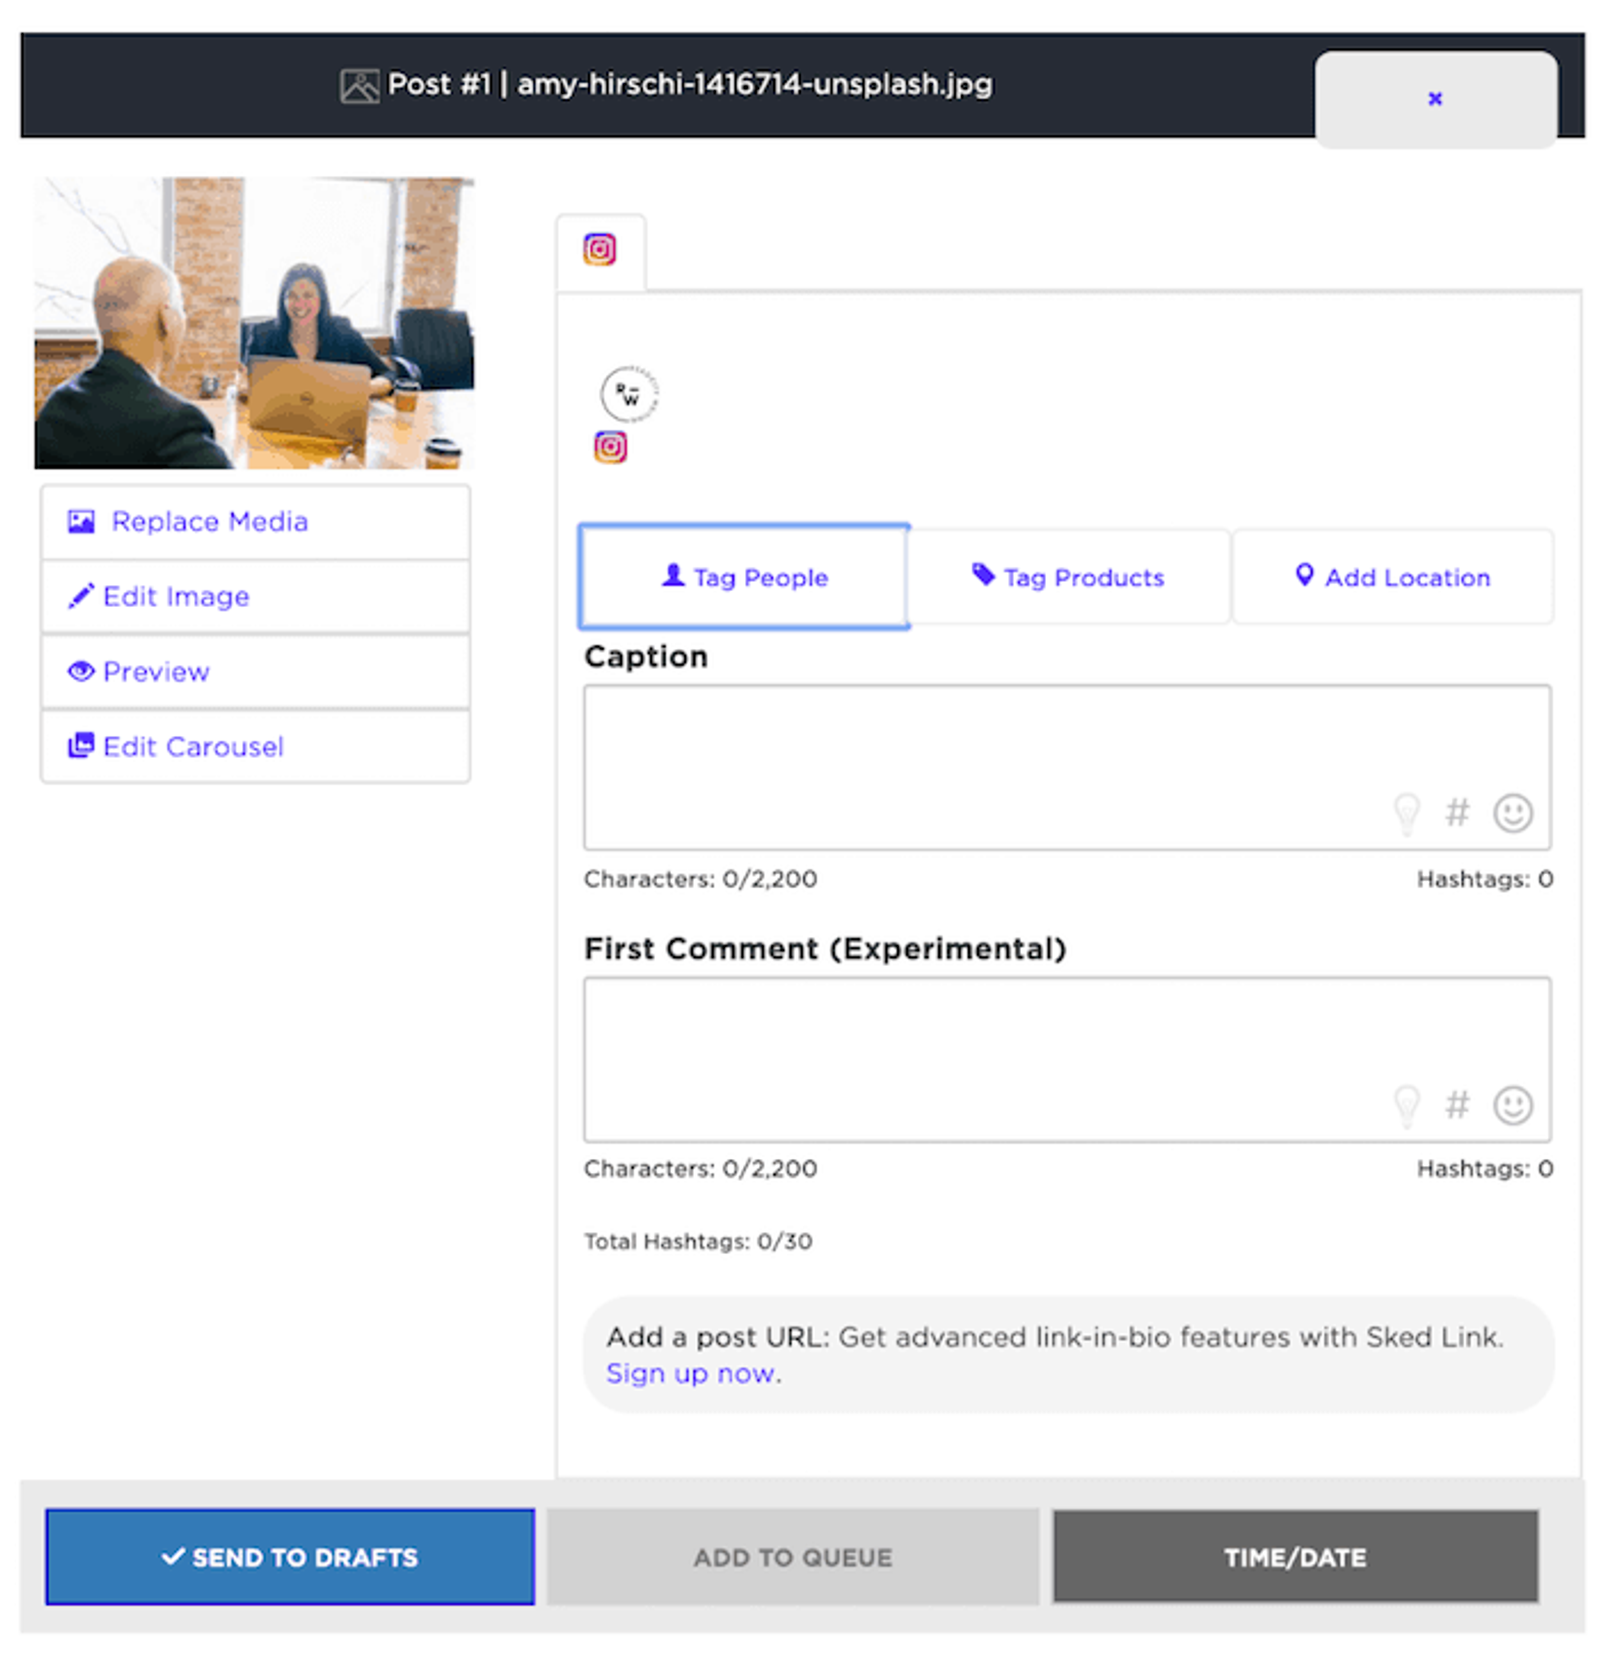Click the Instagram badge below the avatar
Viewport: 1600px width, 1653px height.
tap(610, 447)
